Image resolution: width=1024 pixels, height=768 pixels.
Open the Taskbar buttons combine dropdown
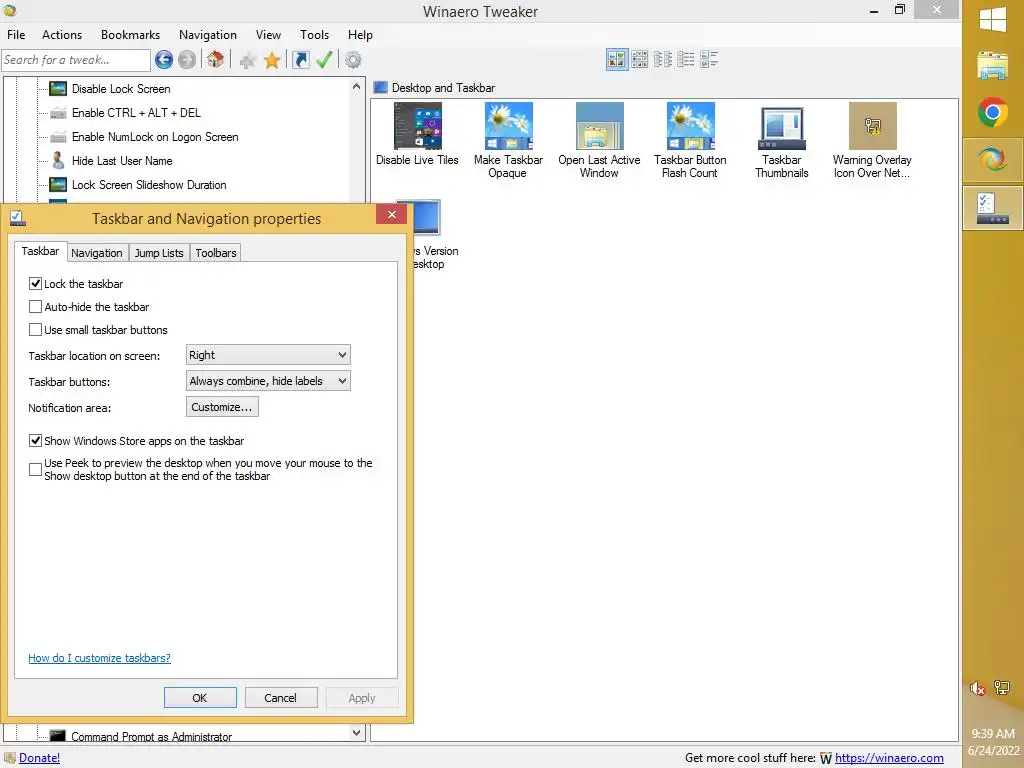(x=268, y=381)
